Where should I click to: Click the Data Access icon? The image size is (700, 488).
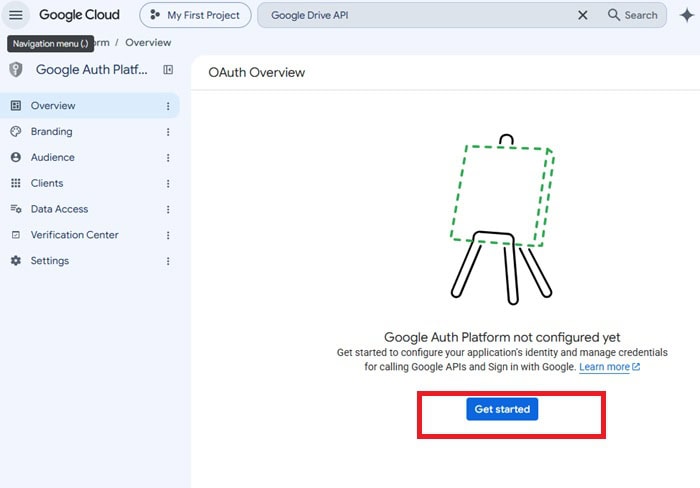click(x=16, y=209)
